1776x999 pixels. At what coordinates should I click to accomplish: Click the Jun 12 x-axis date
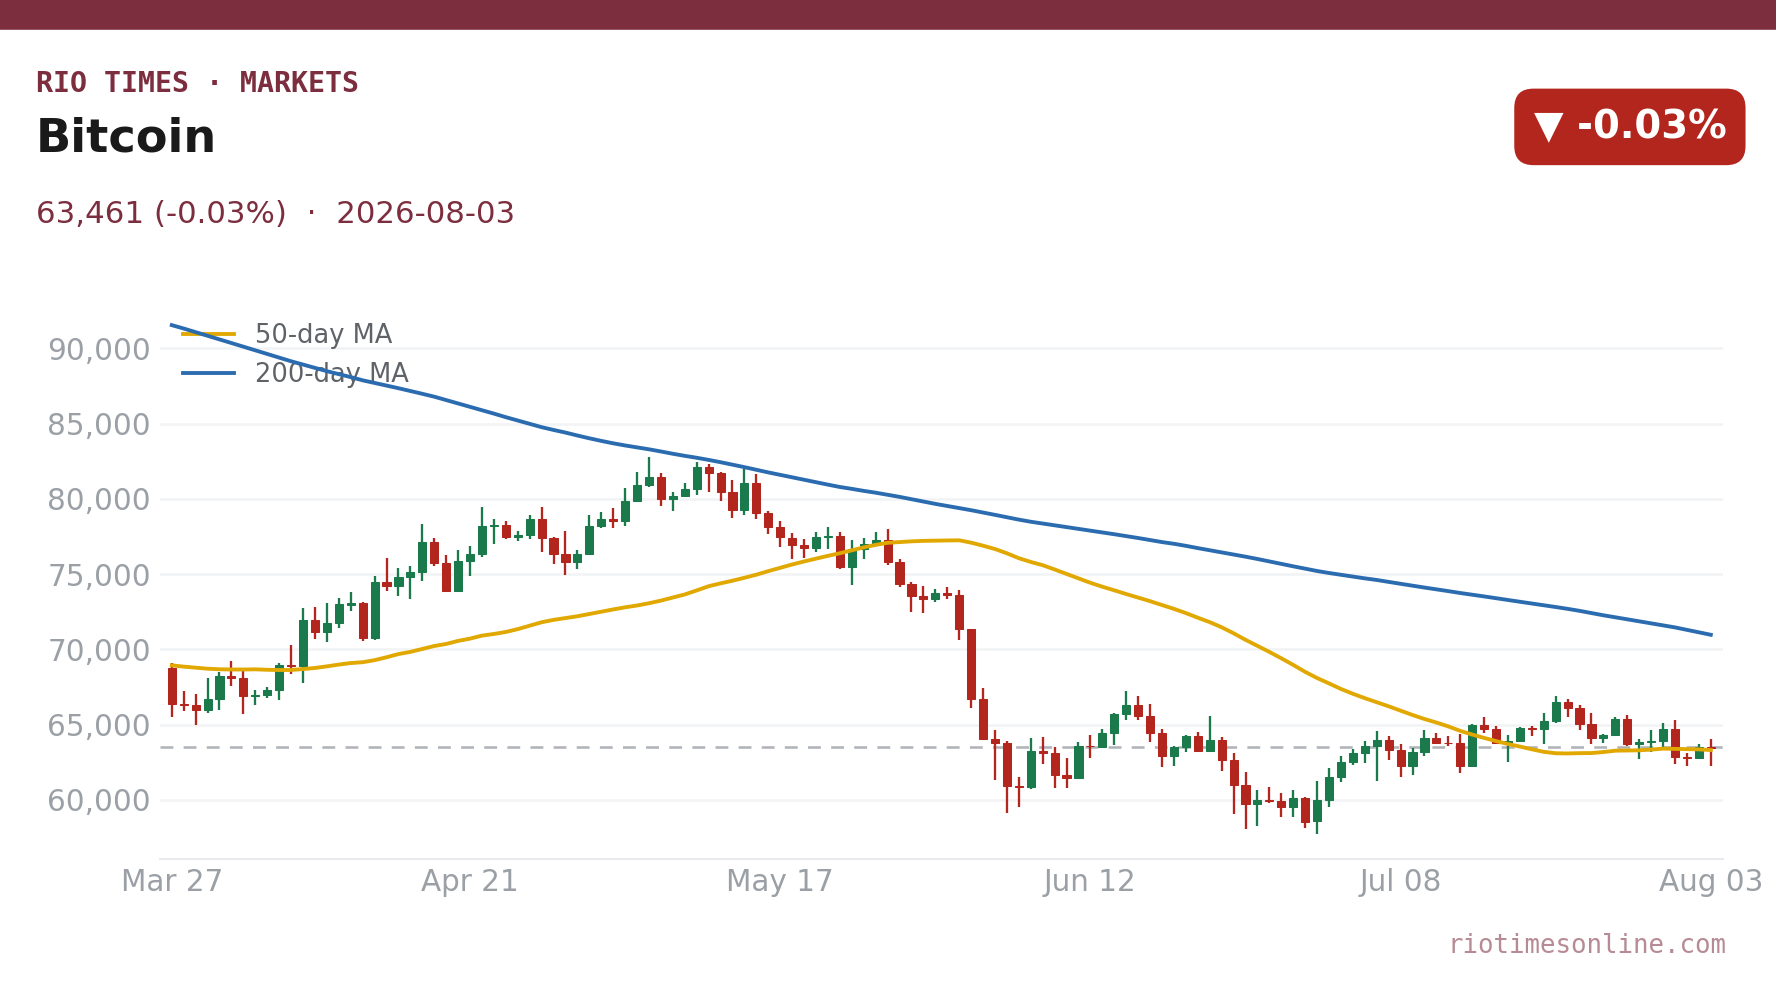pyautogui.click(x=1090, y=881)
